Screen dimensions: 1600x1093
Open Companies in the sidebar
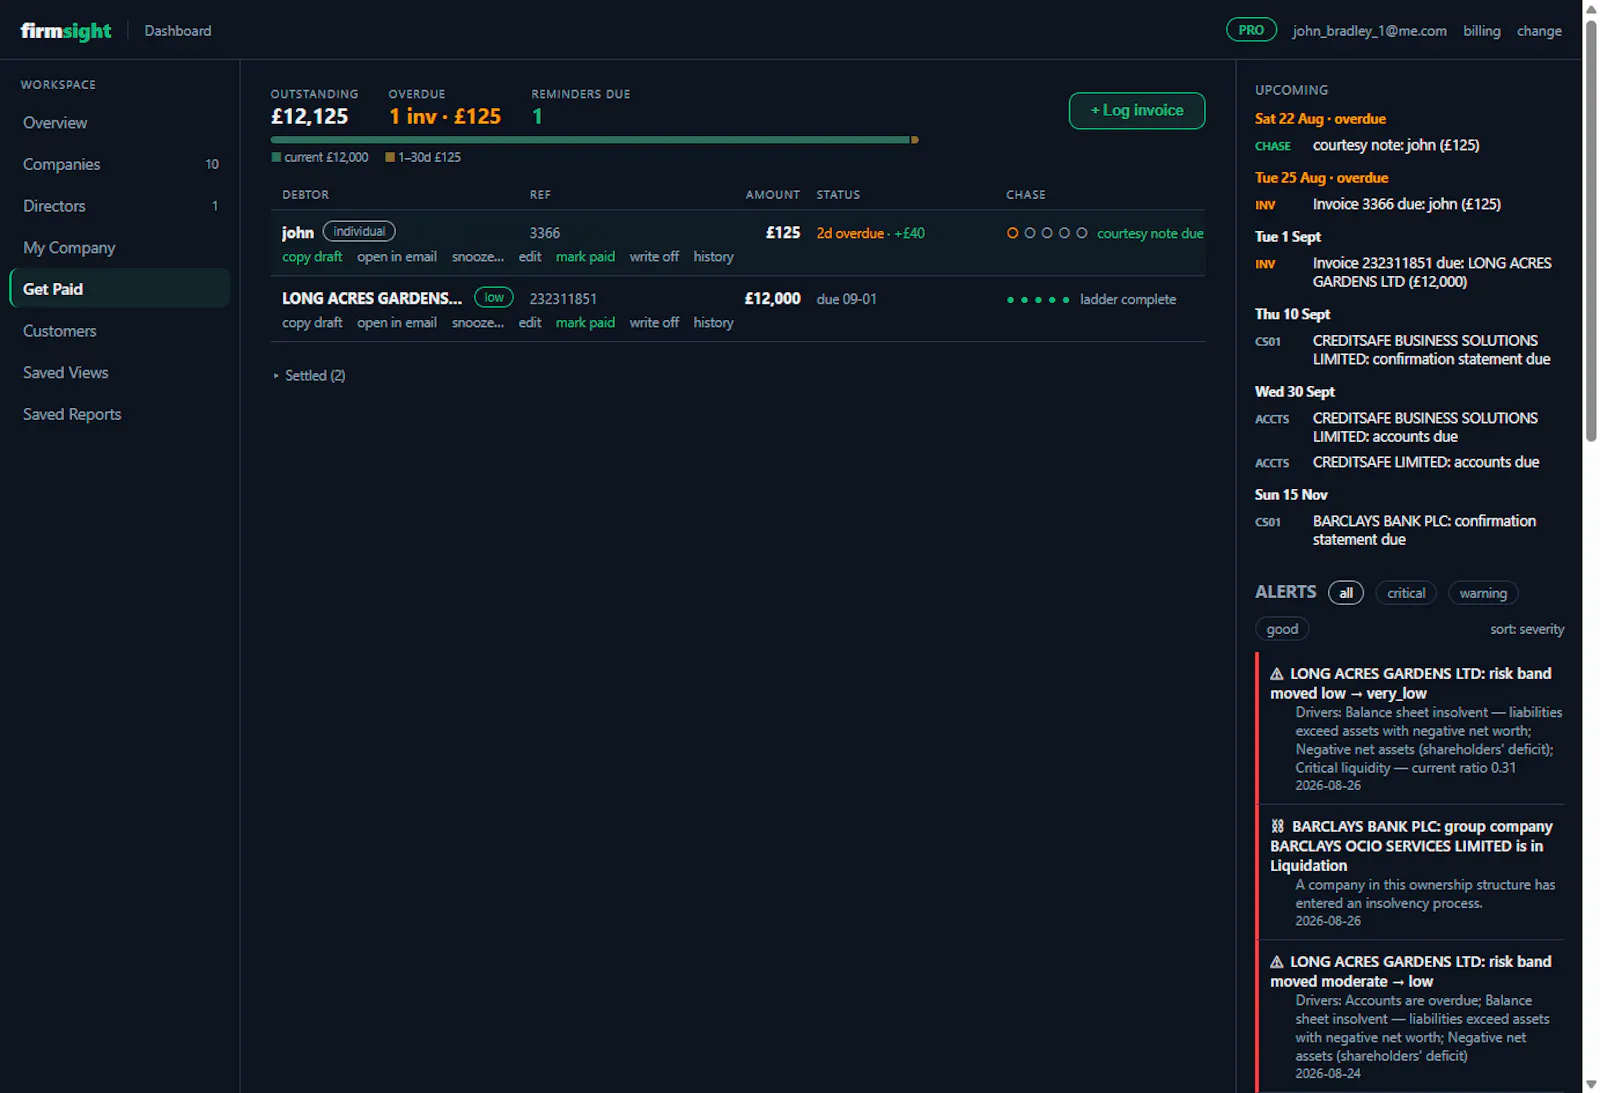120,165
